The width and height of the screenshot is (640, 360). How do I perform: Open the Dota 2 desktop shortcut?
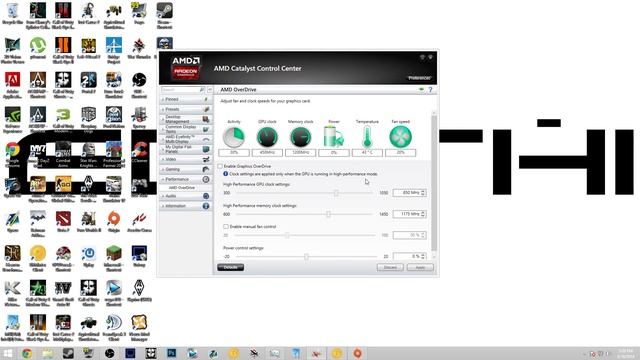pos(63,222)
